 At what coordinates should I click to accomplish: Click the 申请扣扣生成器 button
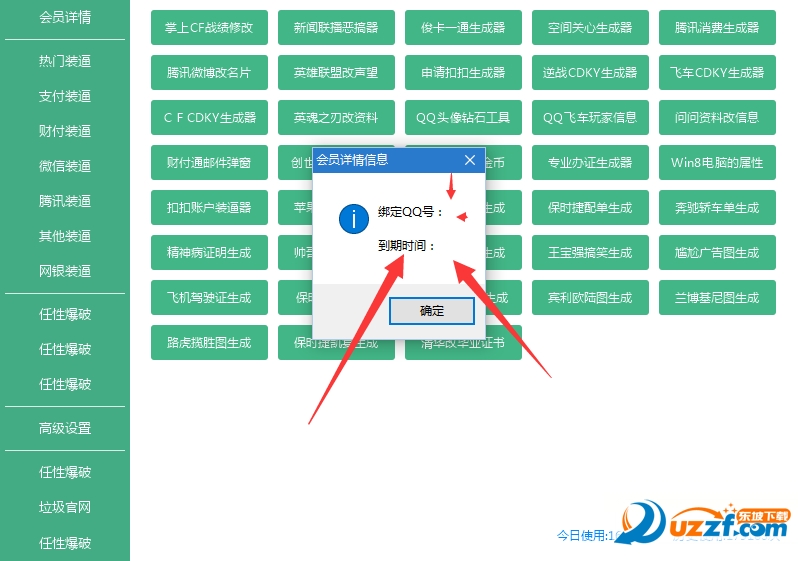463,72
